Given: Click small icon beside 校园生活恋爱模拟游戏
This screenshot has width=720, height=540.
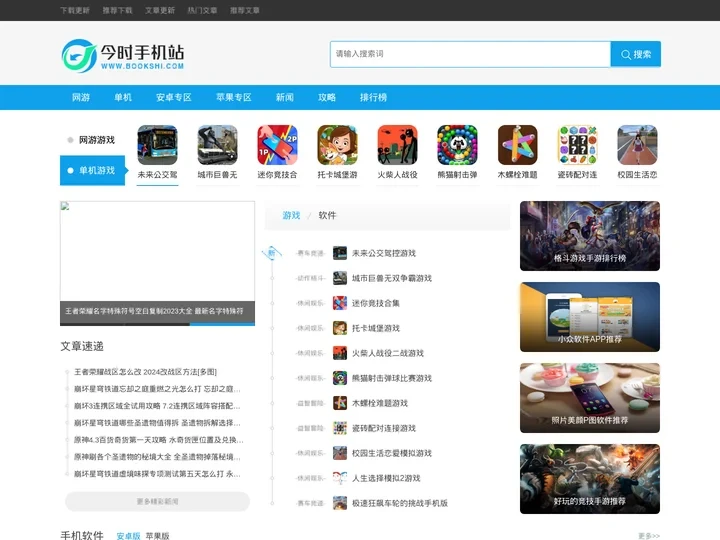Looking at the screenshot, I should coord(340,453).
